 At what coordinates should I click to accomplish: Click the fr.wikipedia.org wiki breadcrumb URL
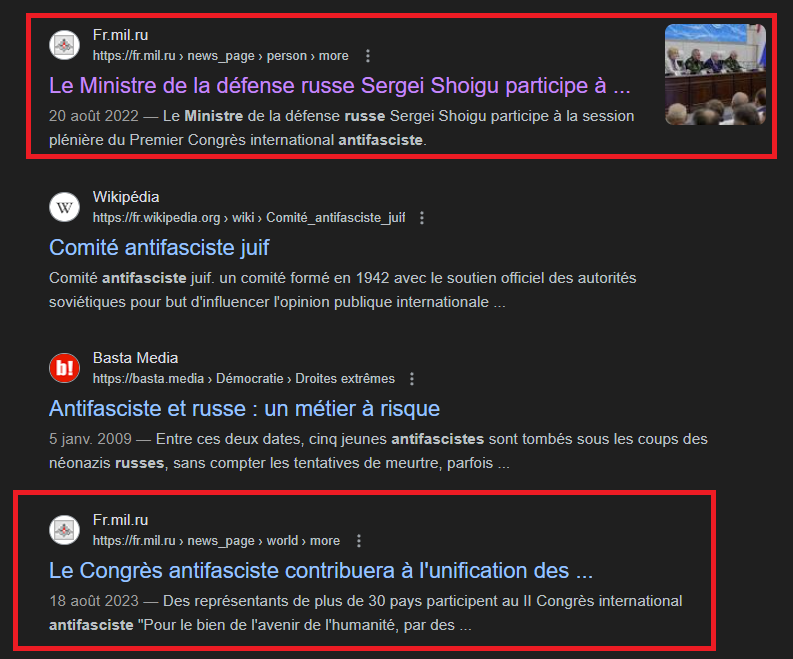click(249, 218)
